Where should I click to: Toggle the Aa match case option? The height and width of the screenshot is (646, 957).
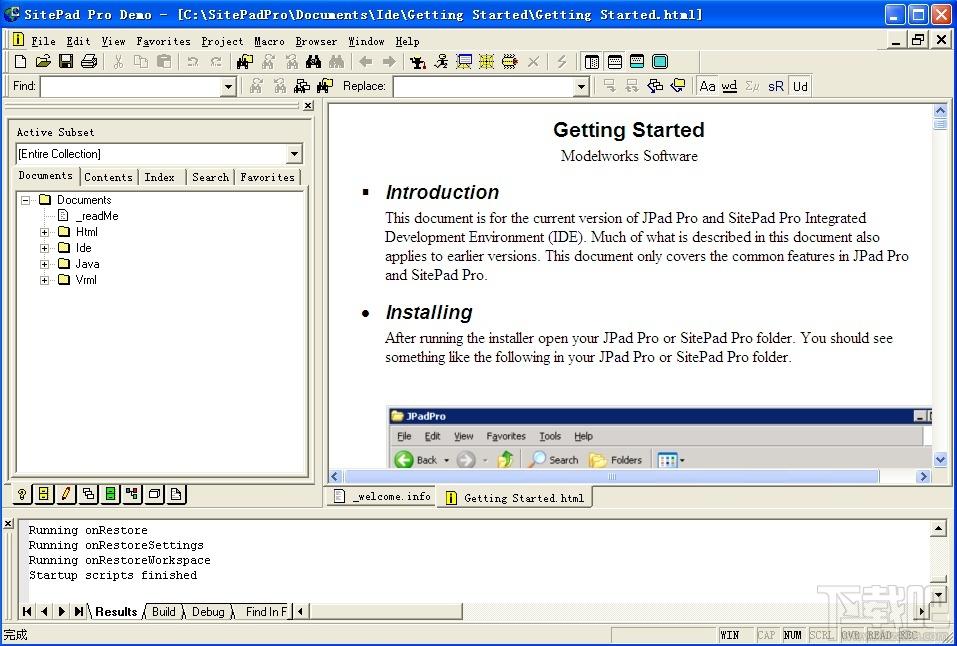click(707, 86)
